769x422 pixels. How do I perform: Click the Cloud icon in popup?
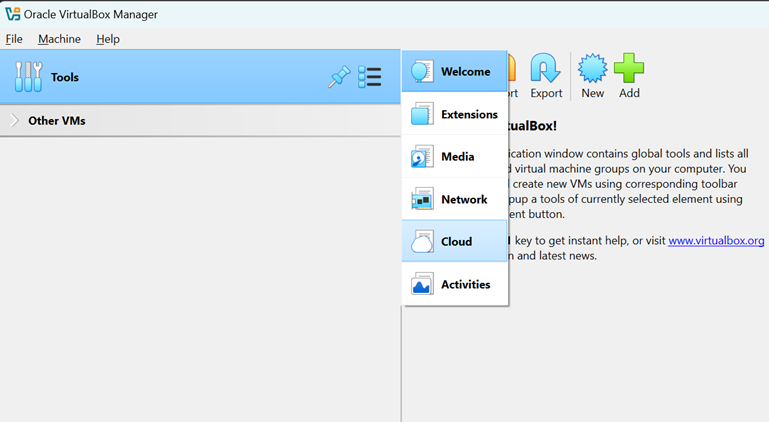point(422,241)
